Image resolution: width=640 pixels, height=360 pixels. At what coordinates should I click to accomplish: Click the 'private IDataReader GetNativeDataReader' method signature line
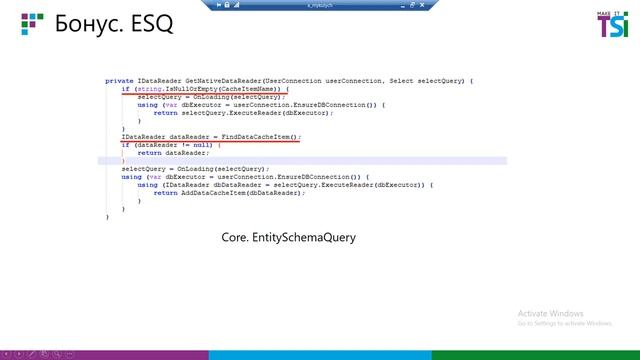(289, 81)
